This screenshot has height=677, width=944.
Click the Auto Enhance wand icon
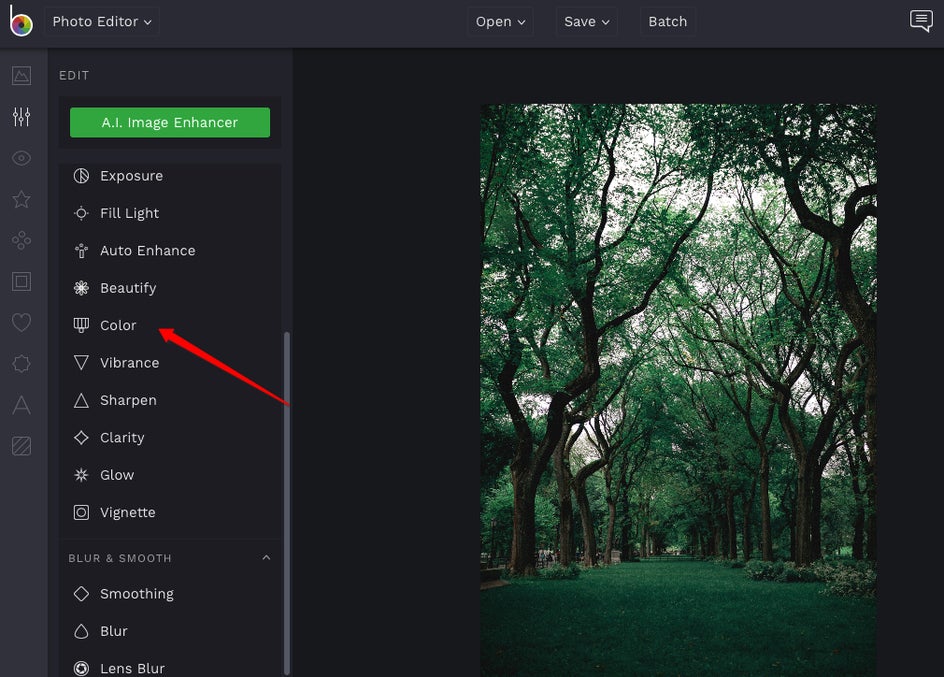click(81, 250)
